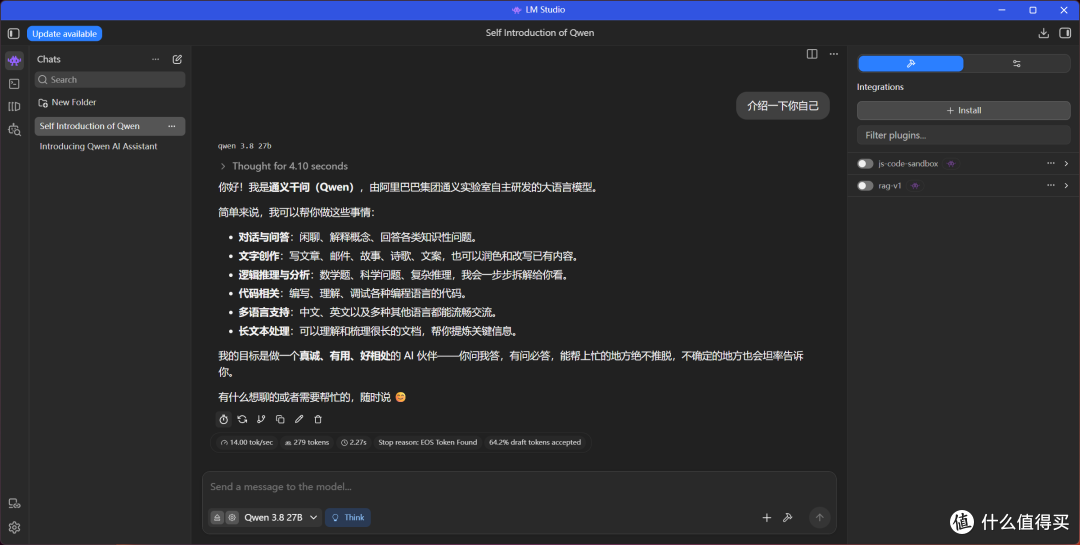
Task: Click the Filter plugins field
Action: (x=964, y=135)
